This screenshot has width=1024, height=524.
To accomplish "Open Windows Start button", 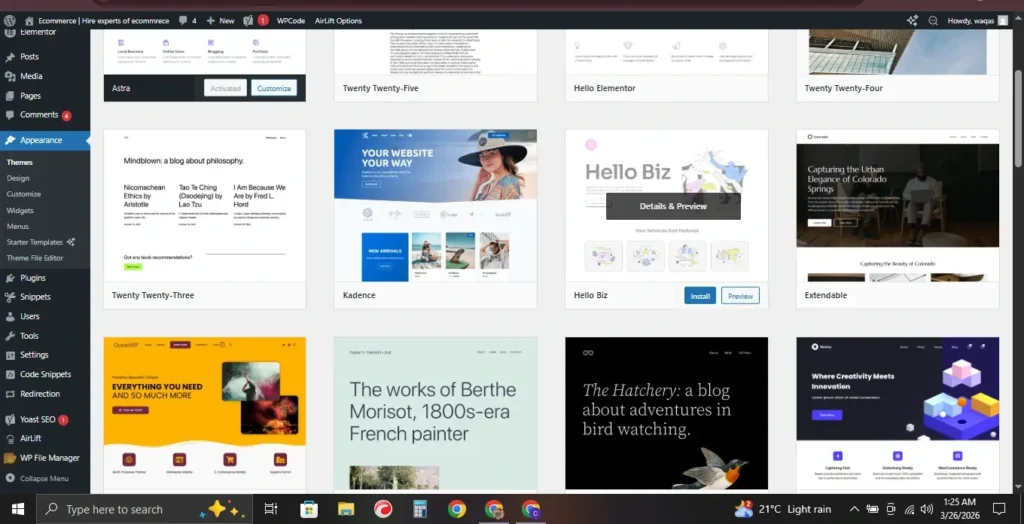I will (18, 509).
